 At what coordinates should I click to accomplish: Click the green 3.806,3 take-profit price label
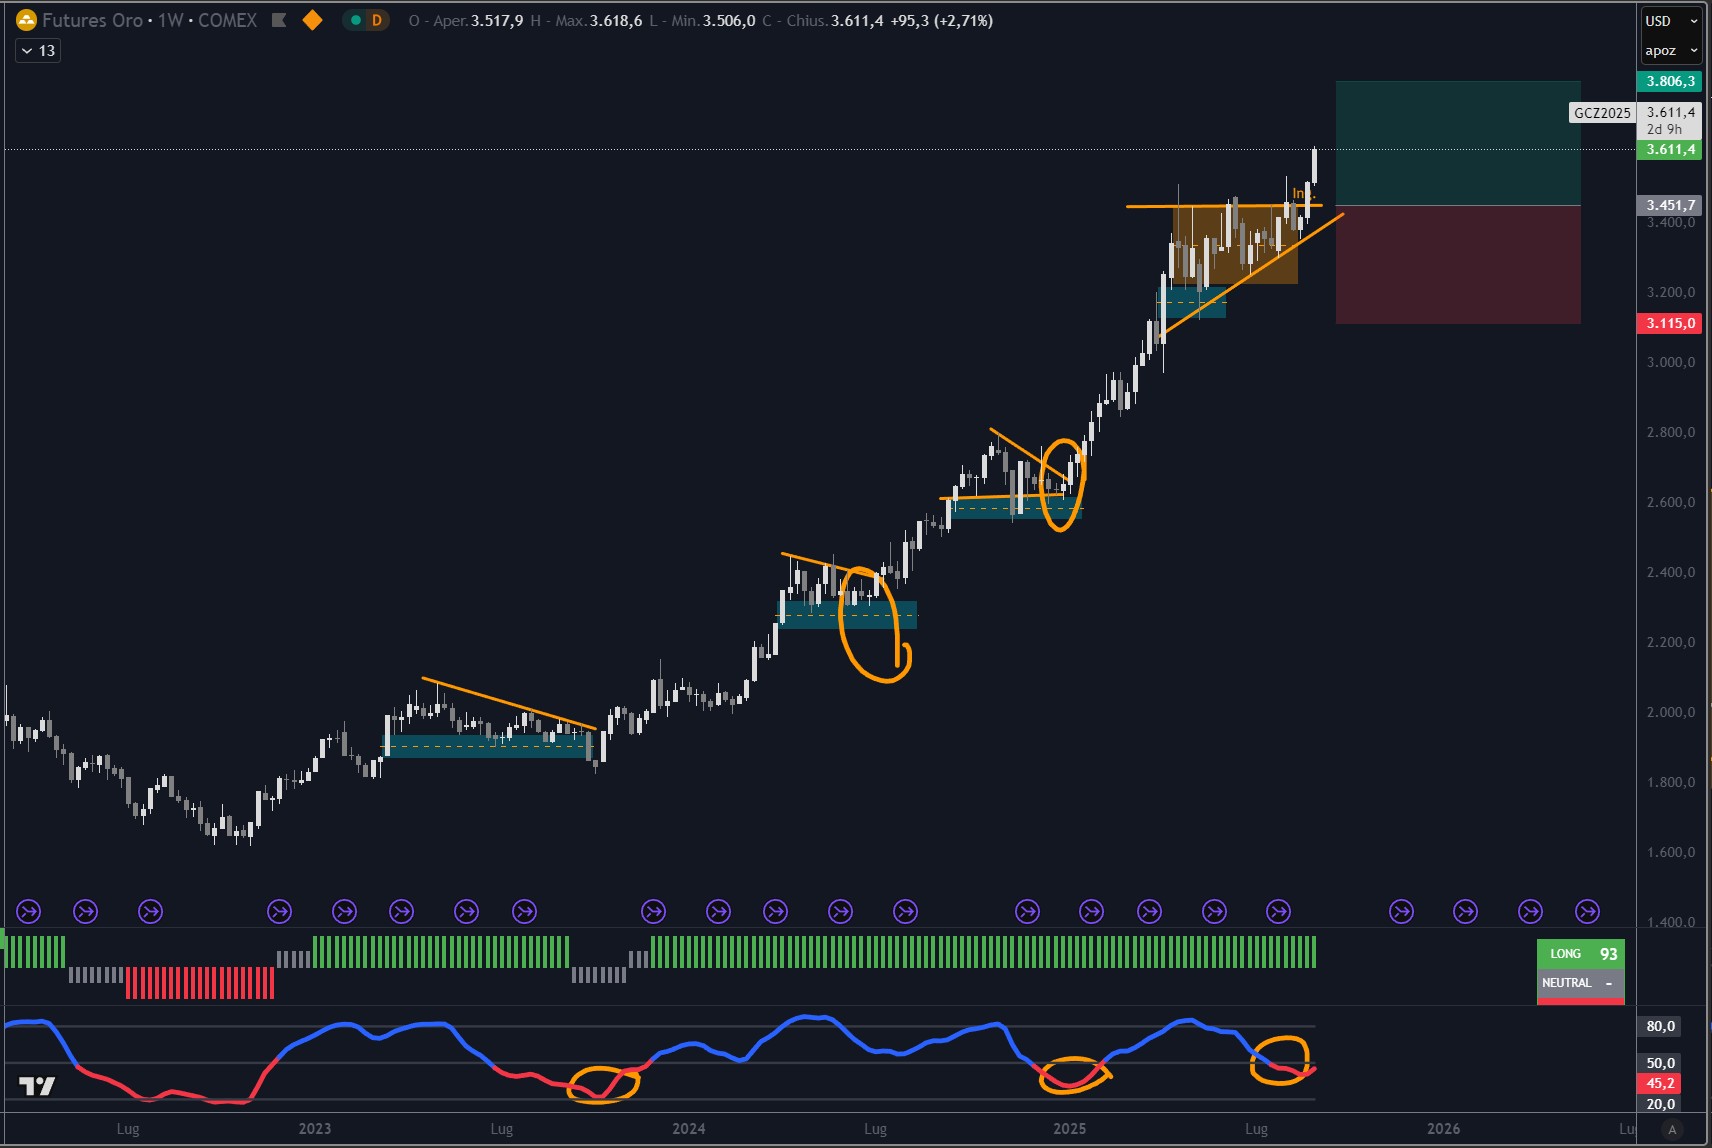(x=1670, y=81)
